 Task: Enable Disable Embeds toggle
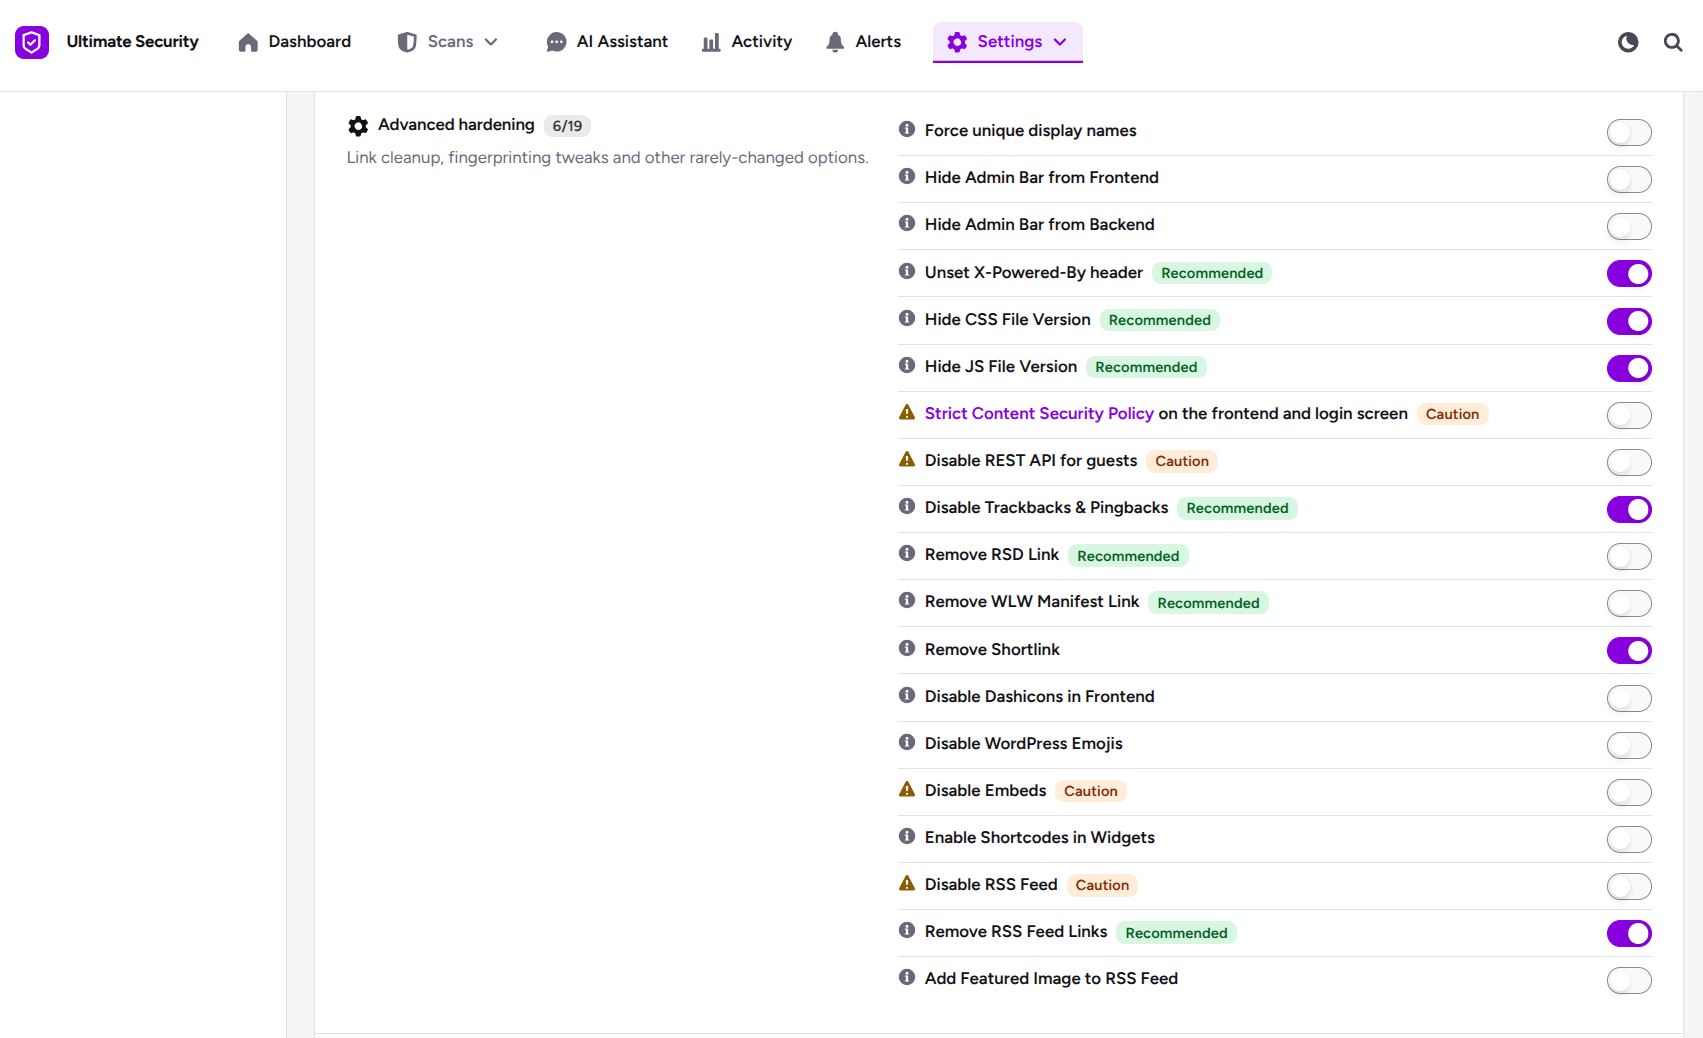(1629, 792)
